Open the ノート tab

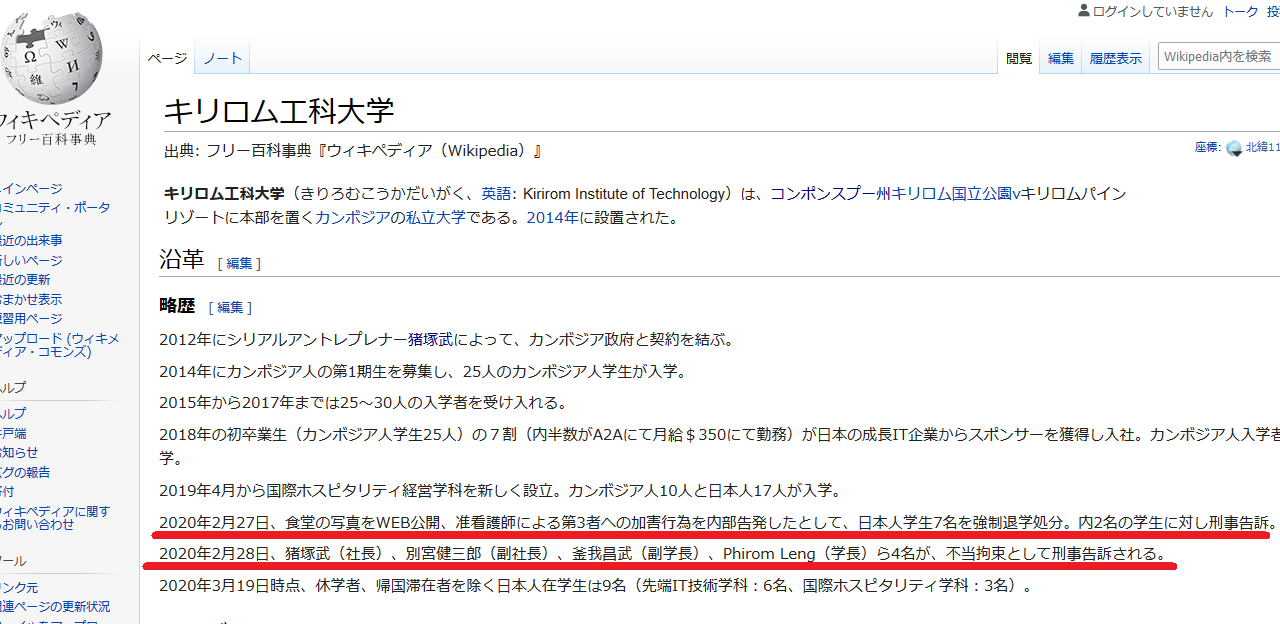(222, 58)
